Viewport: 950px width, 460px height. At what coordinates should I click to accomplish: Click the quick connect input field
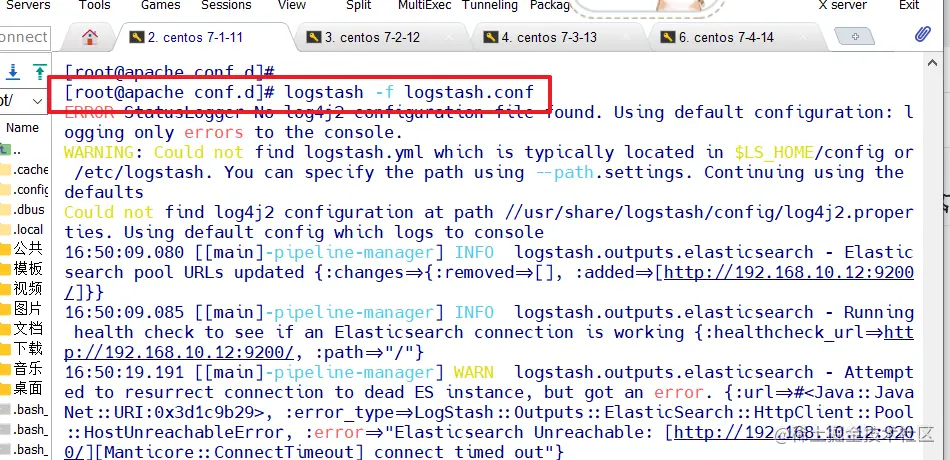24,37
